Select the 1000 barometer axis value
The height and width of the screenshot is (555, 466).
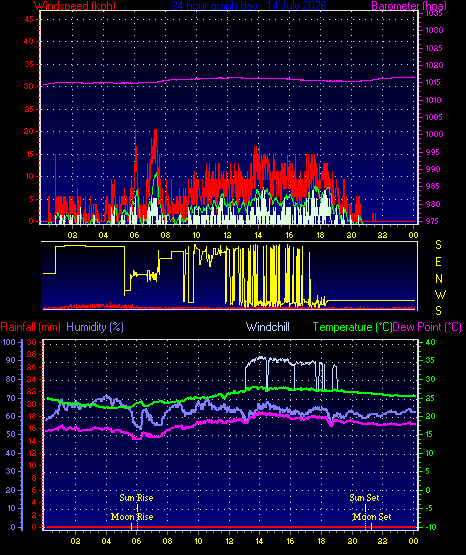click(434, 134)
